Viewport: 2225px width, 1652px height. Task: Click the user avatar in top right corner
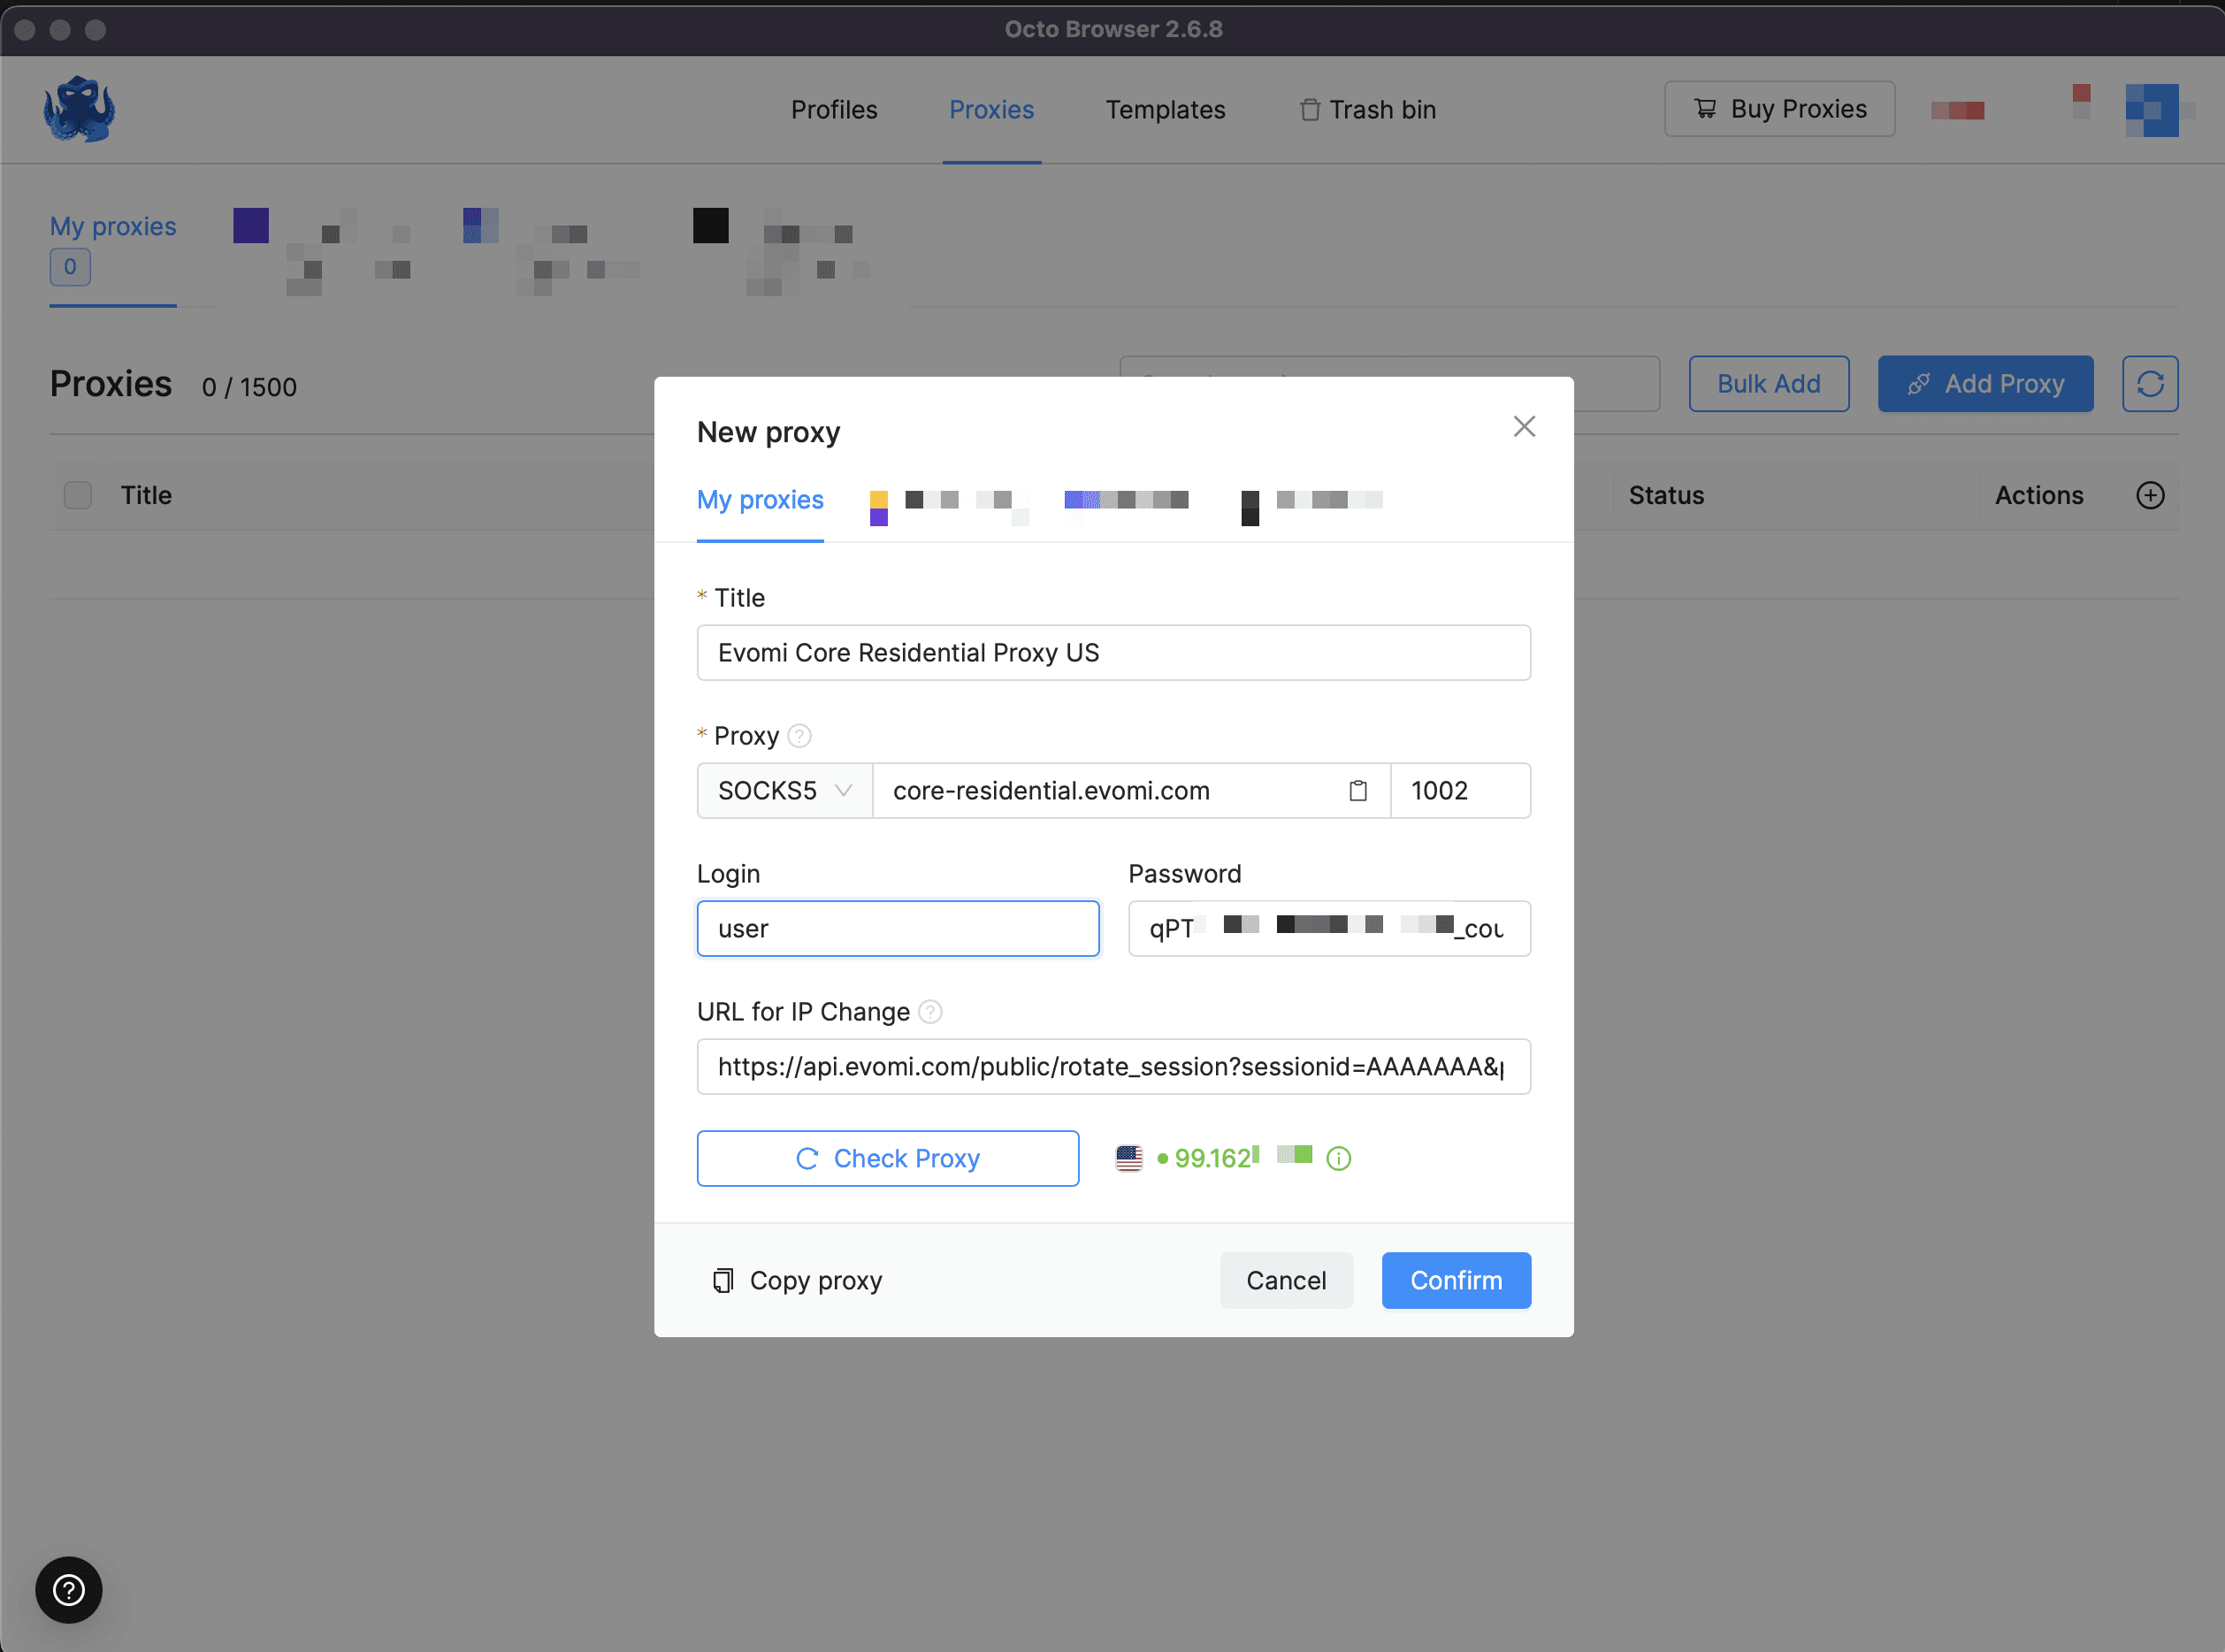coord(2152,110)
